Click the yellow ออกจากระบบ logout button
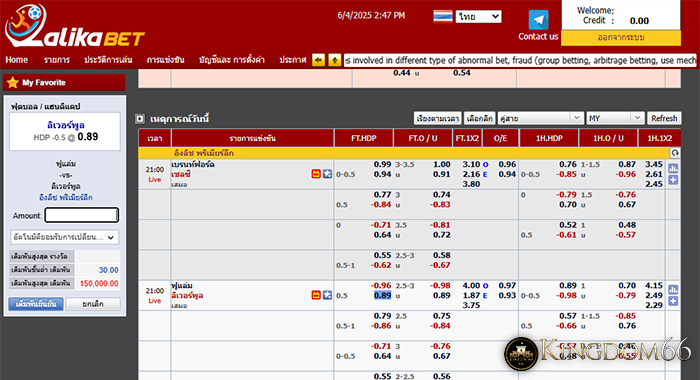 click(x=621, y=38)
